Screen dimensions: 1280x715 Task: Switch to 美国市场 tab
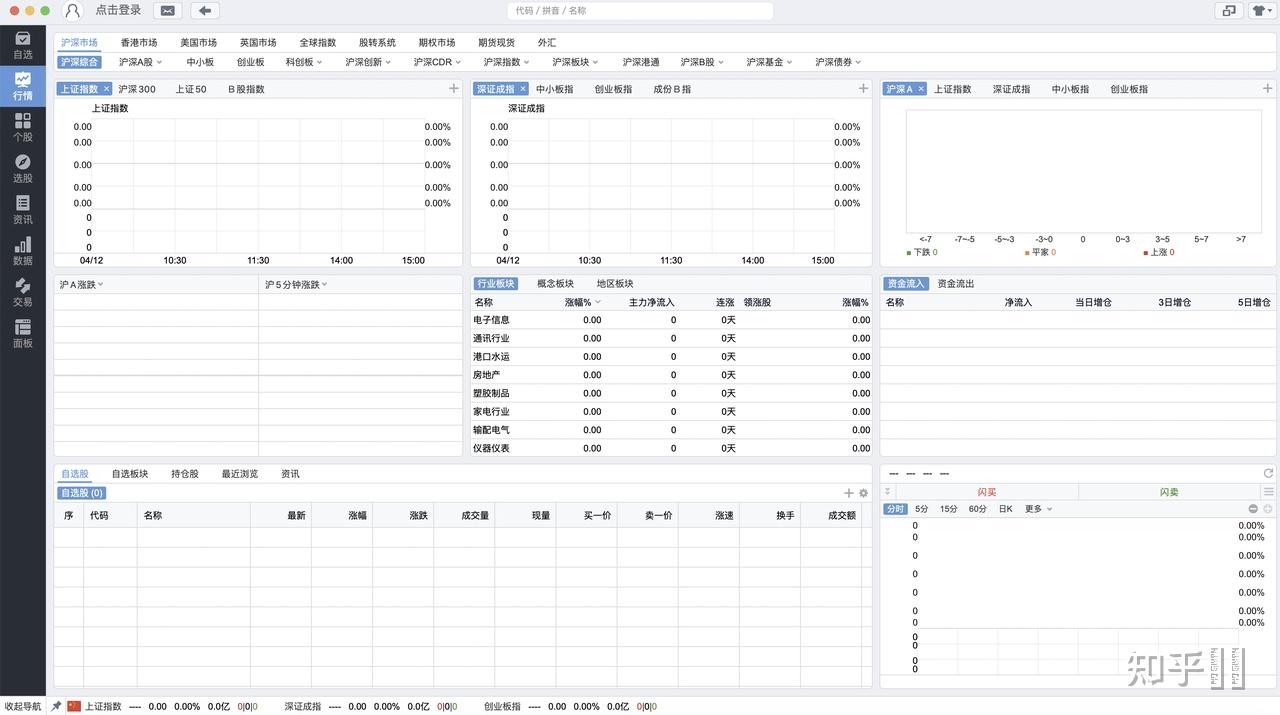point(198,43)
